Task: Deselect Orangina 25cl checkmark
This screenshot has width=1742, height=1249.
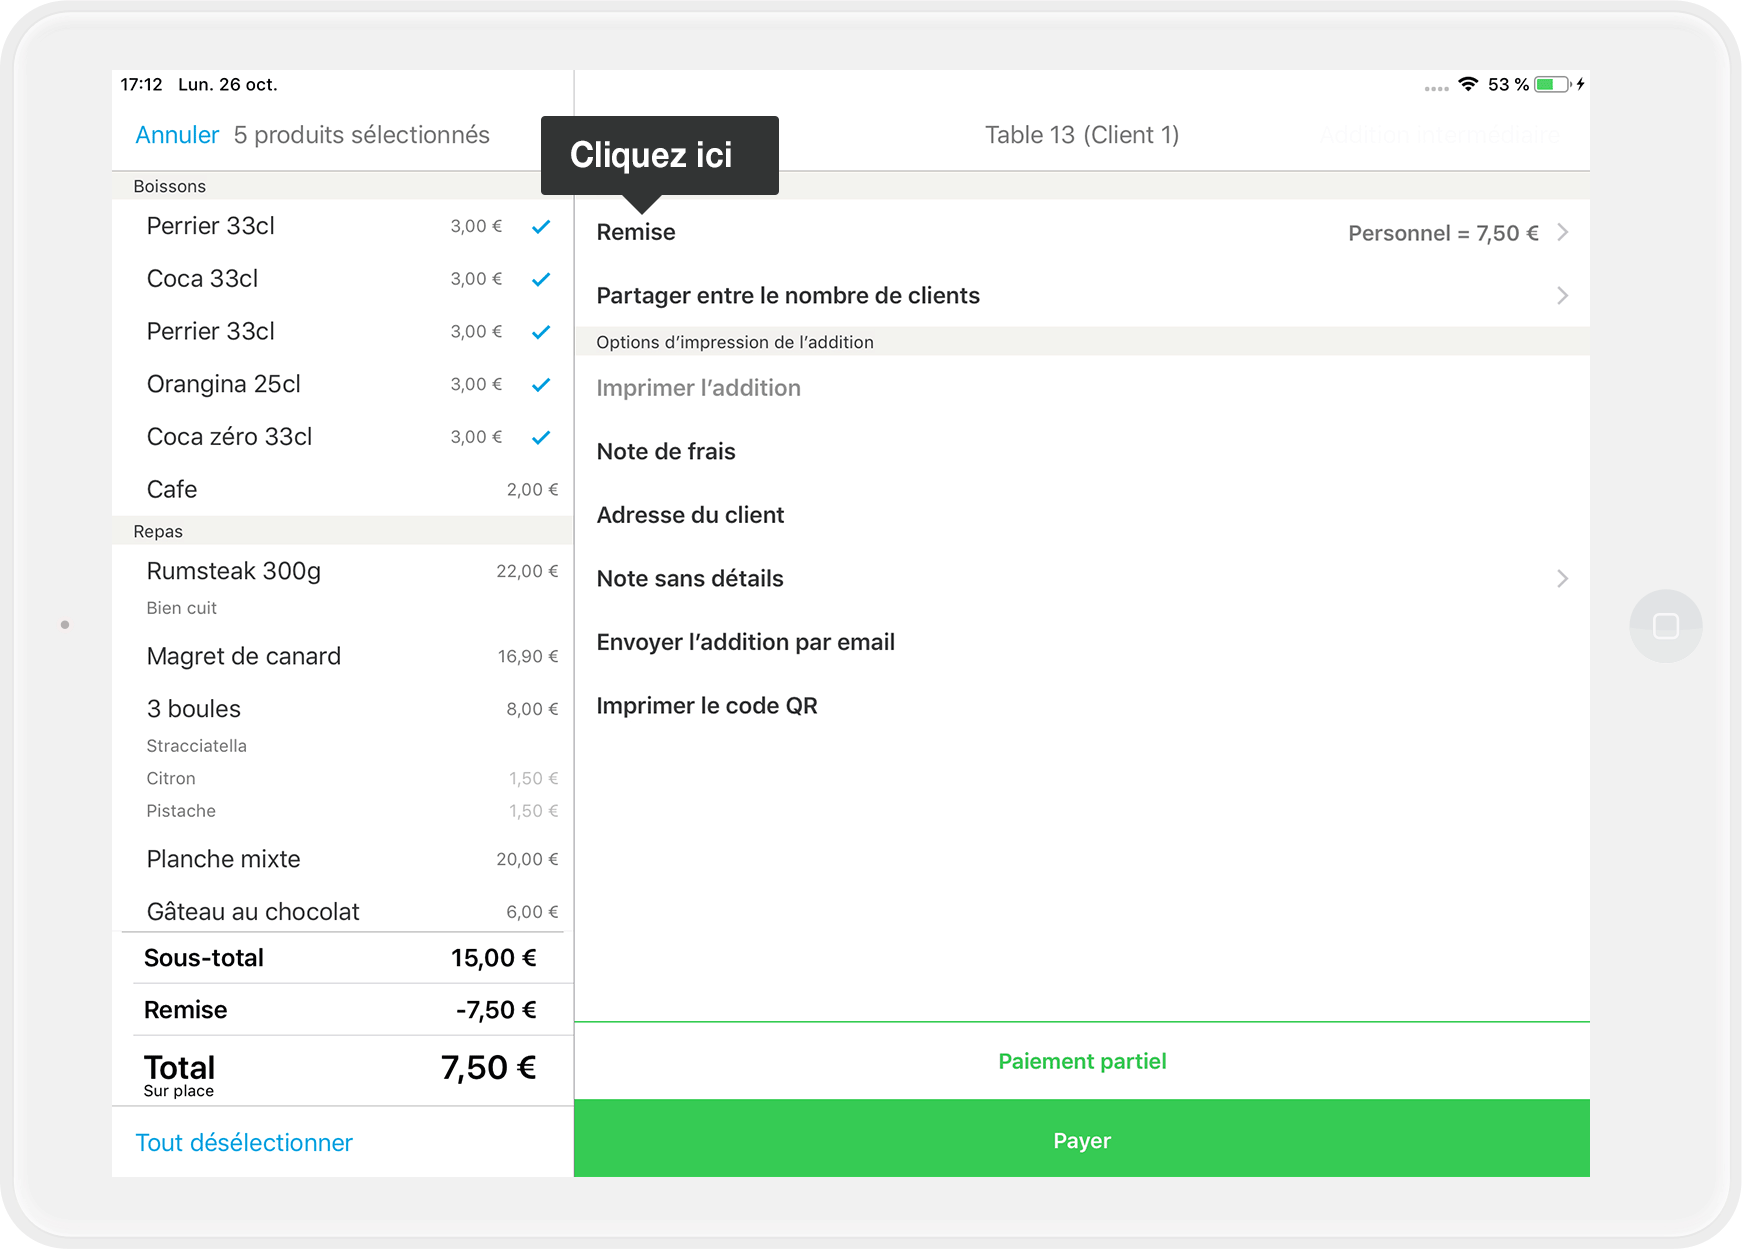Action: click(541, 384)
